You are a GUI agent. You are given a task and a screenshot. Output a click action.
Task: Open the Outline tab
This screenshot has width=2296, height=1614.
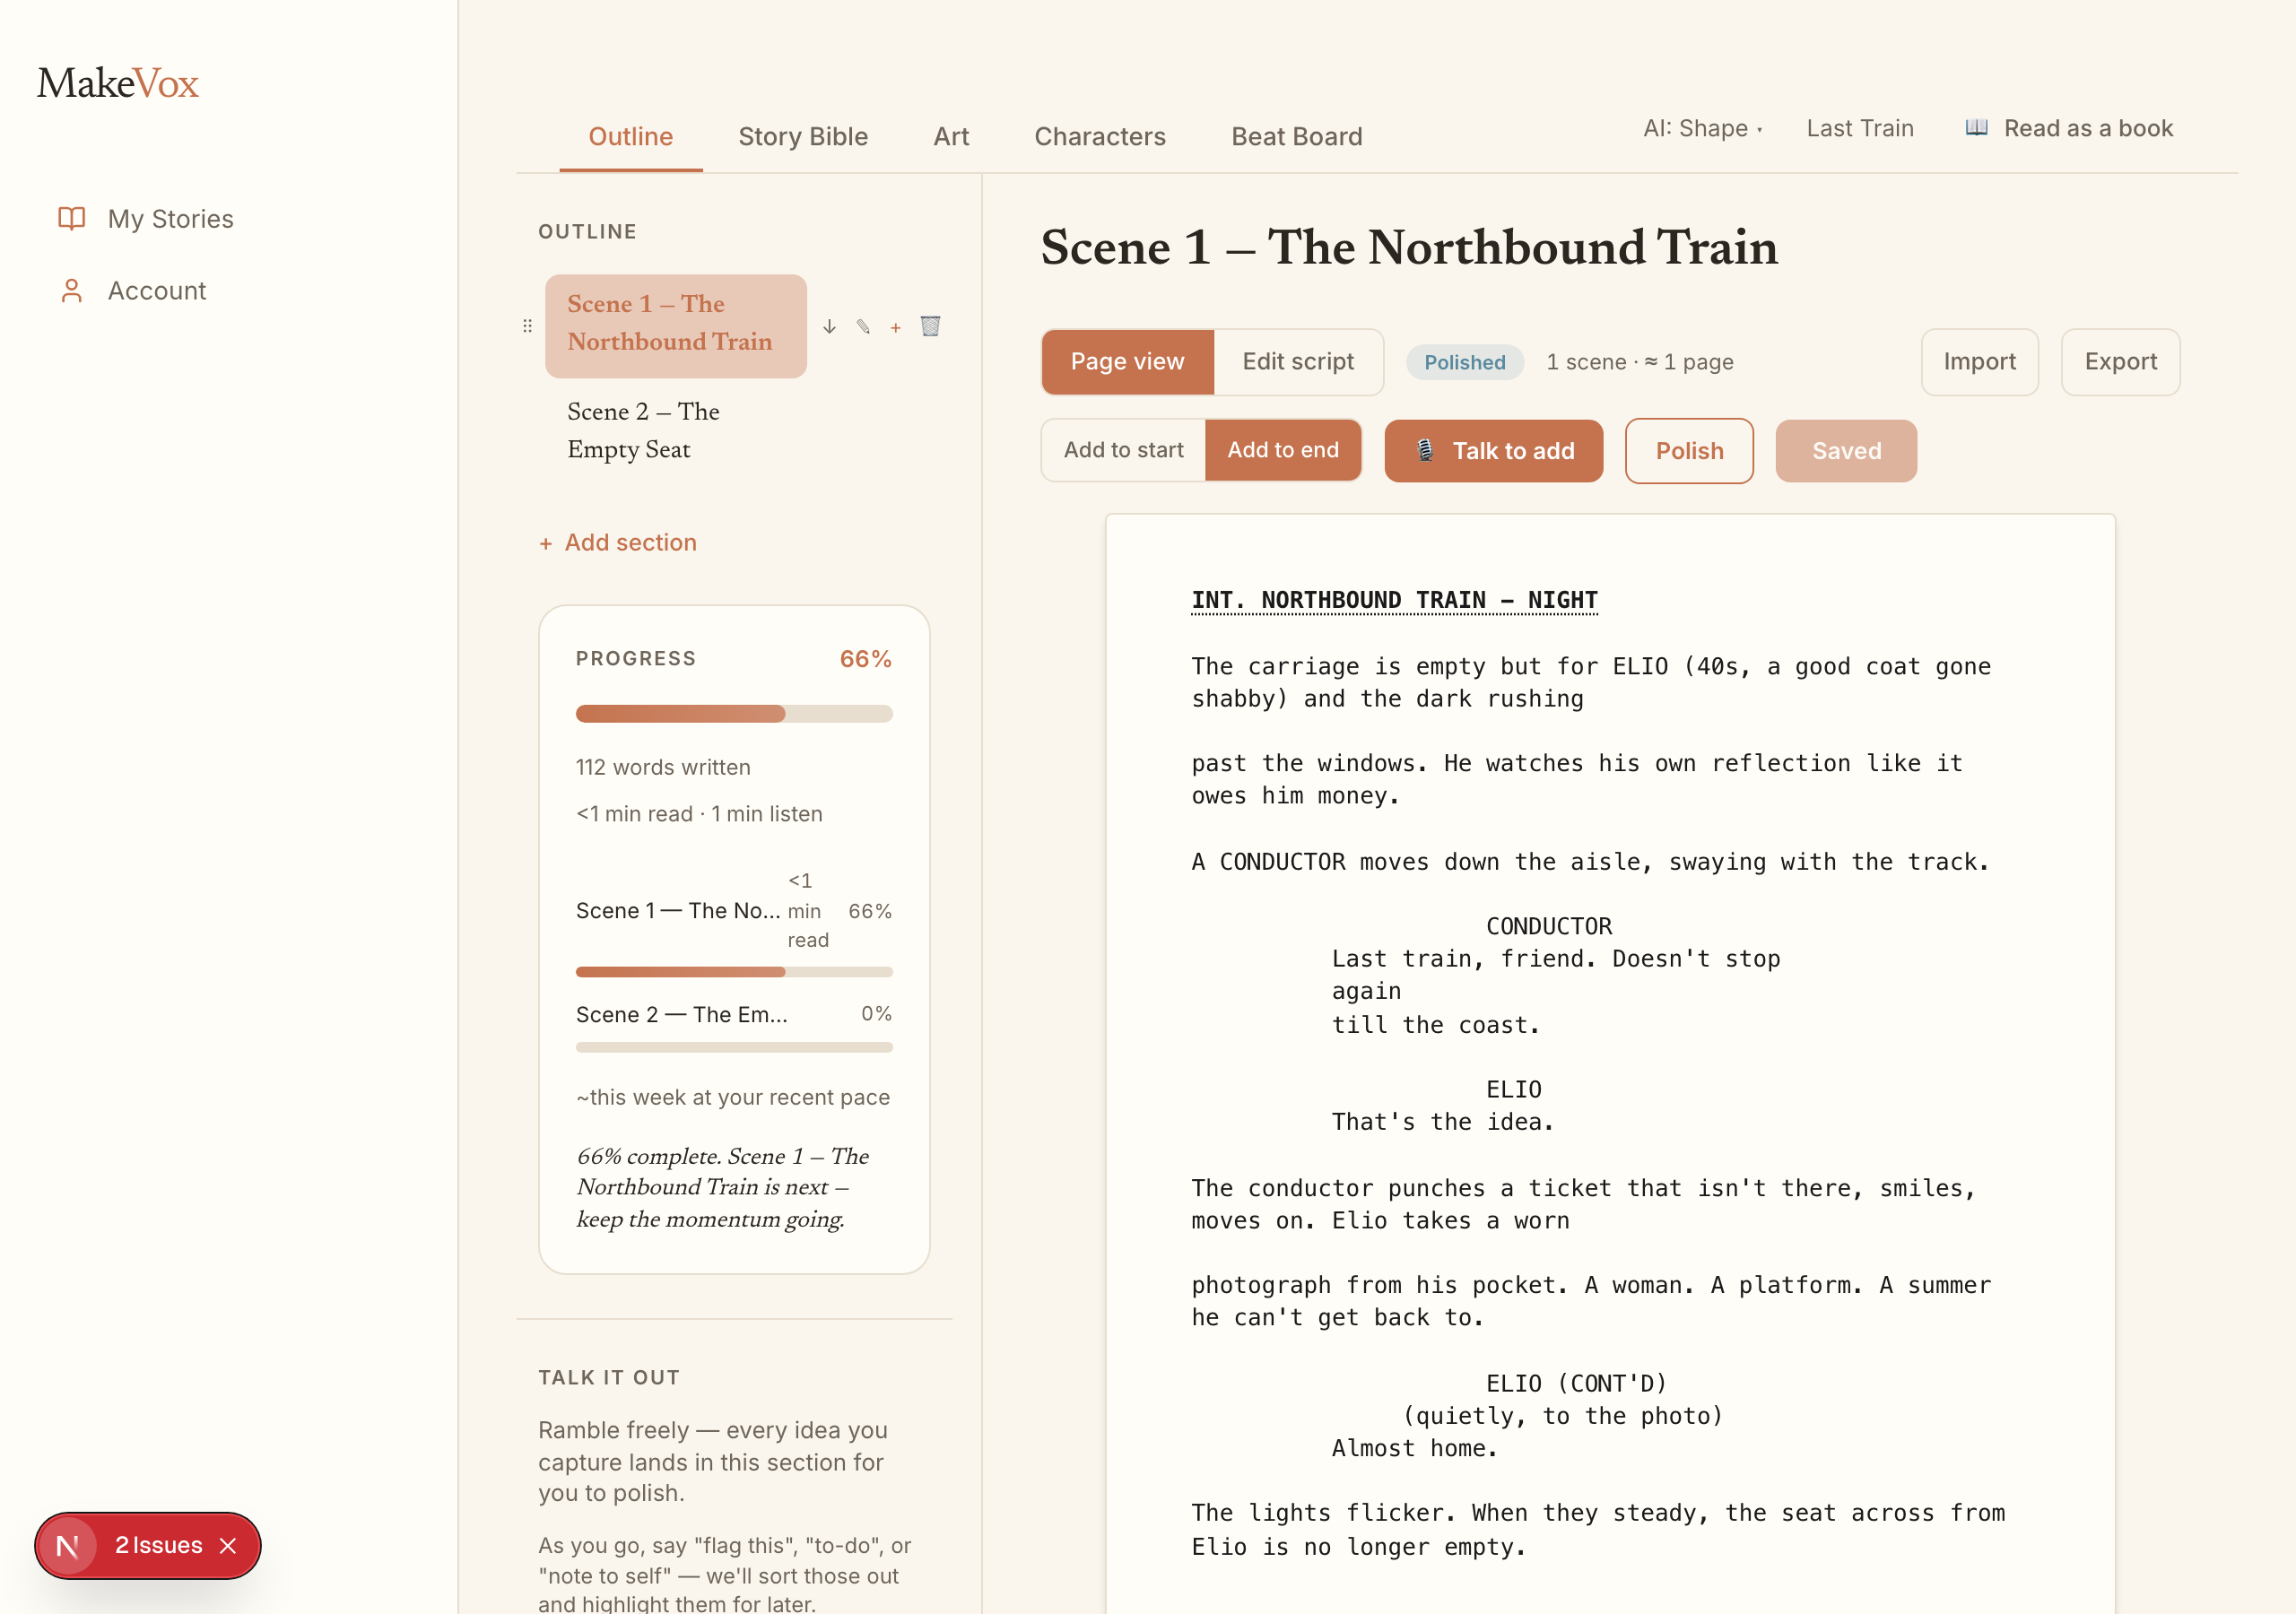click(x=630, y=136)
